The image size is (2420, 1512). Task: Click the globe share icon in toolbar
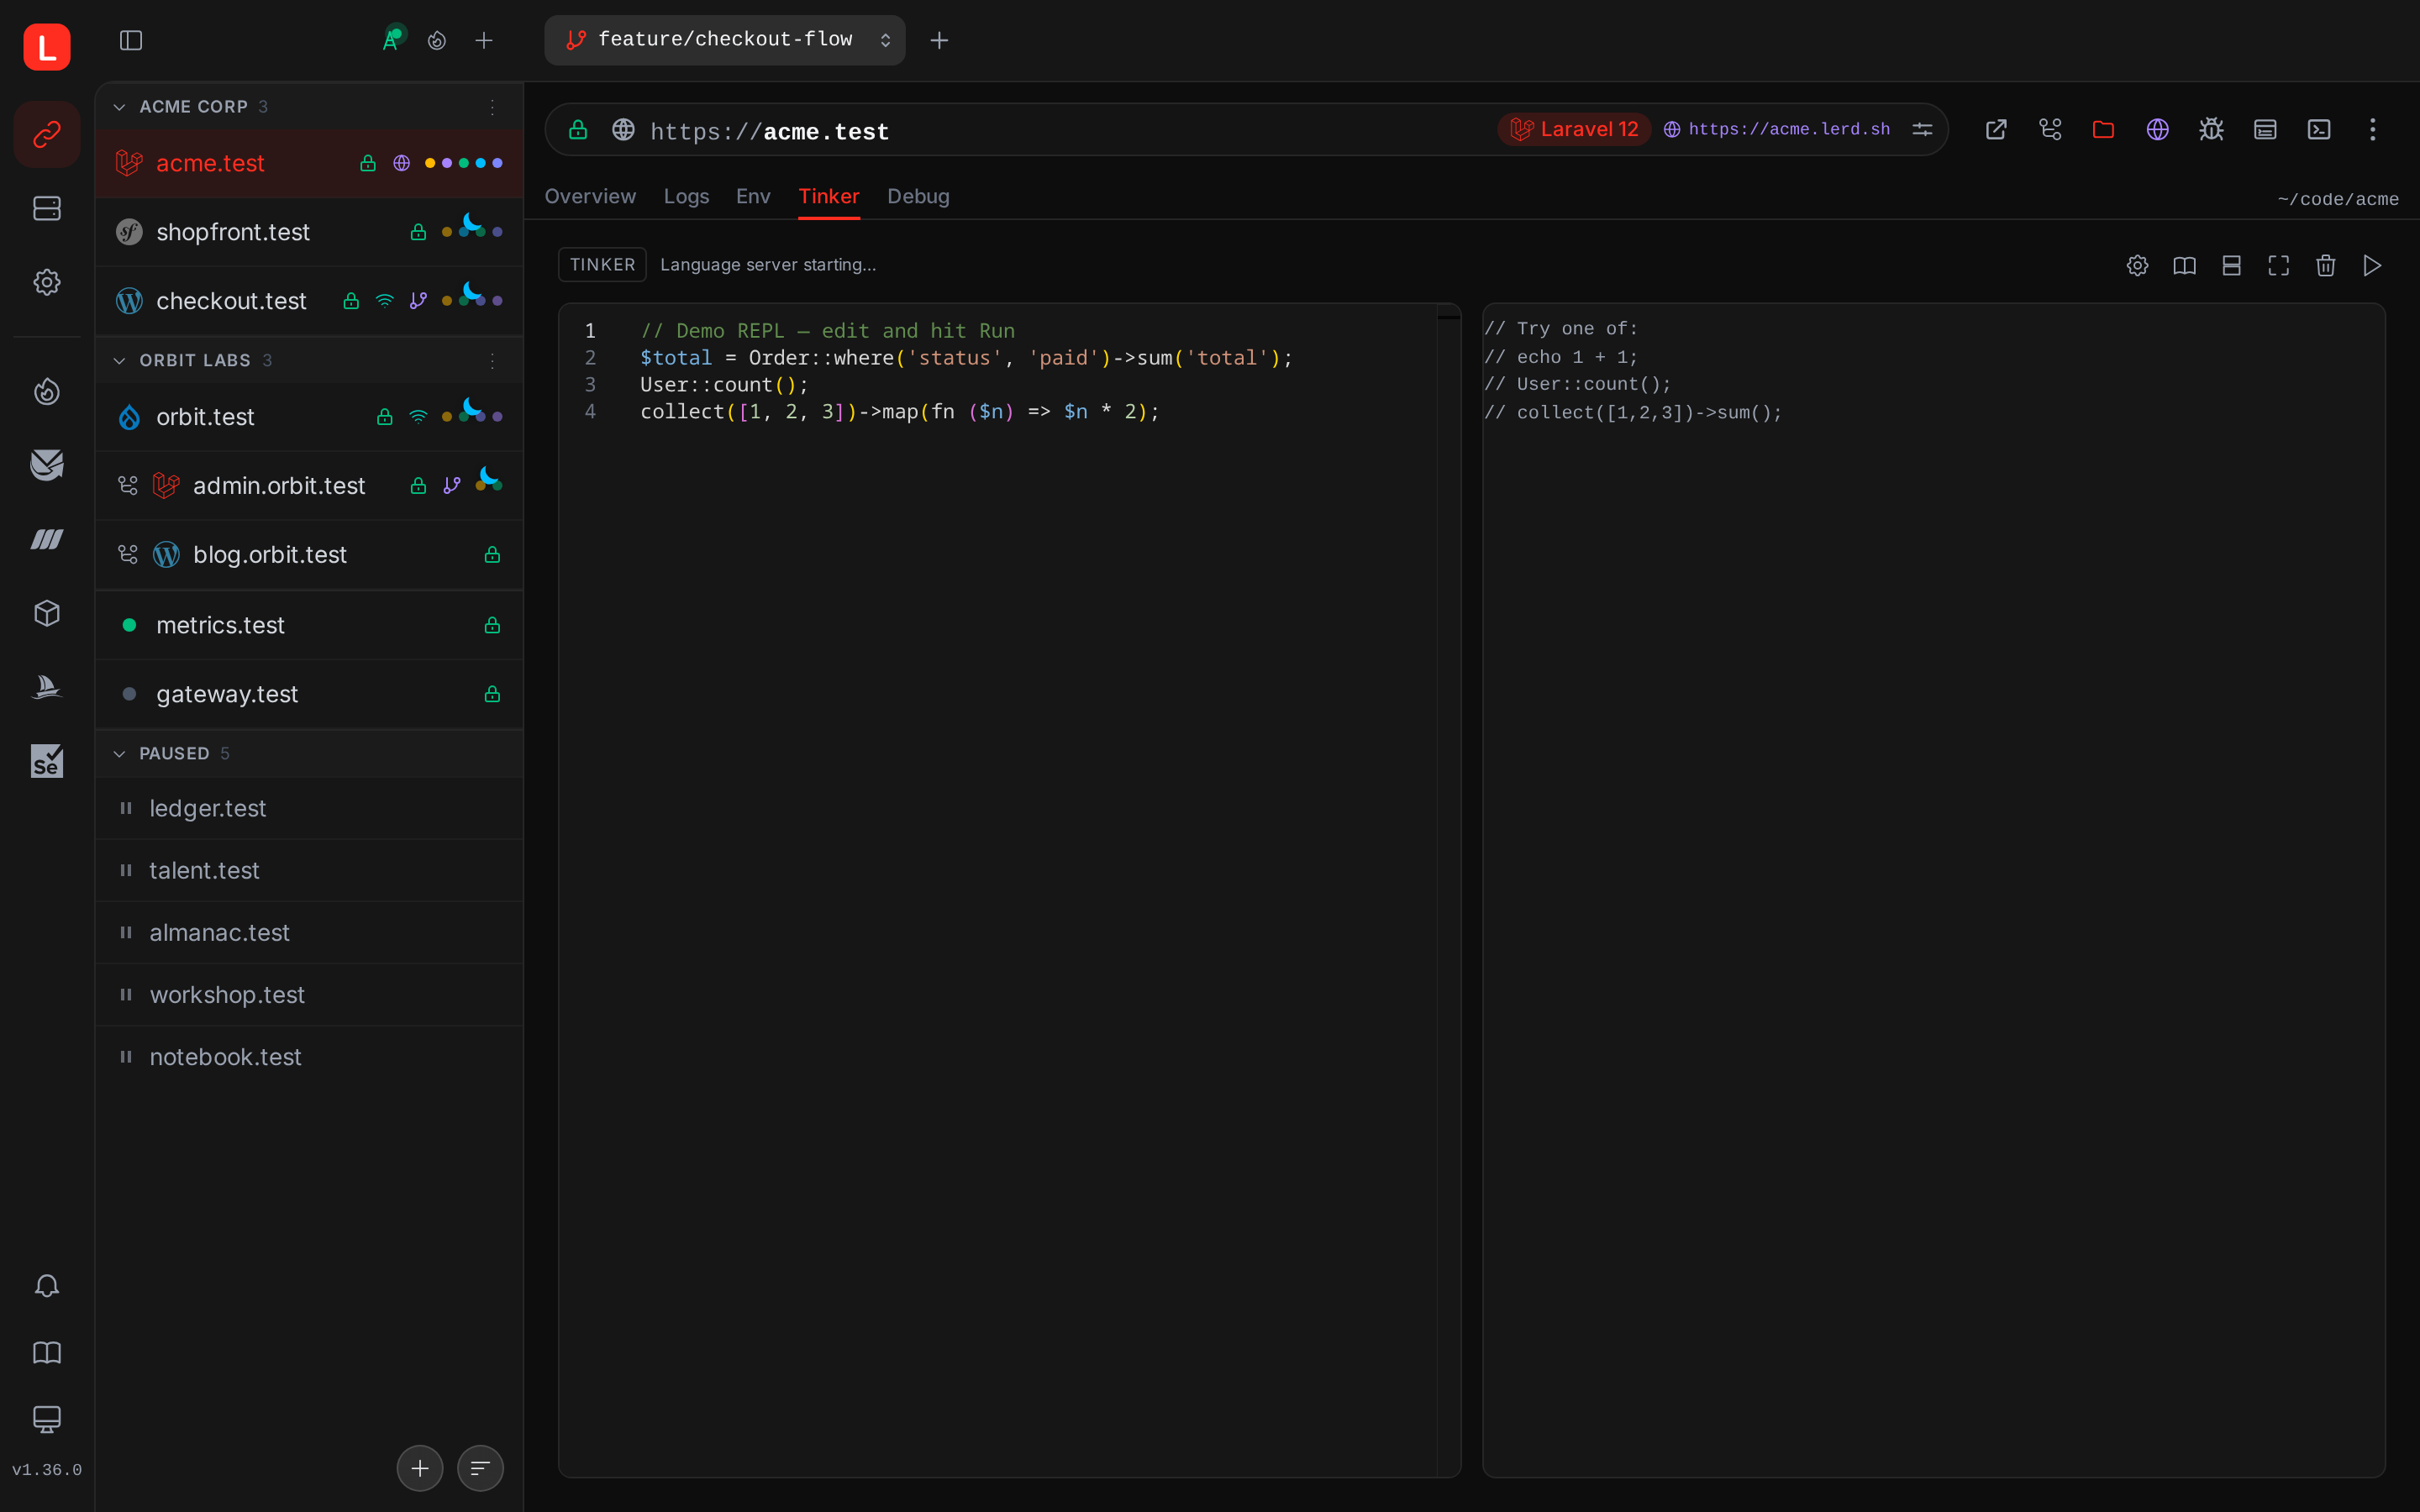(x=2157, y=129)
